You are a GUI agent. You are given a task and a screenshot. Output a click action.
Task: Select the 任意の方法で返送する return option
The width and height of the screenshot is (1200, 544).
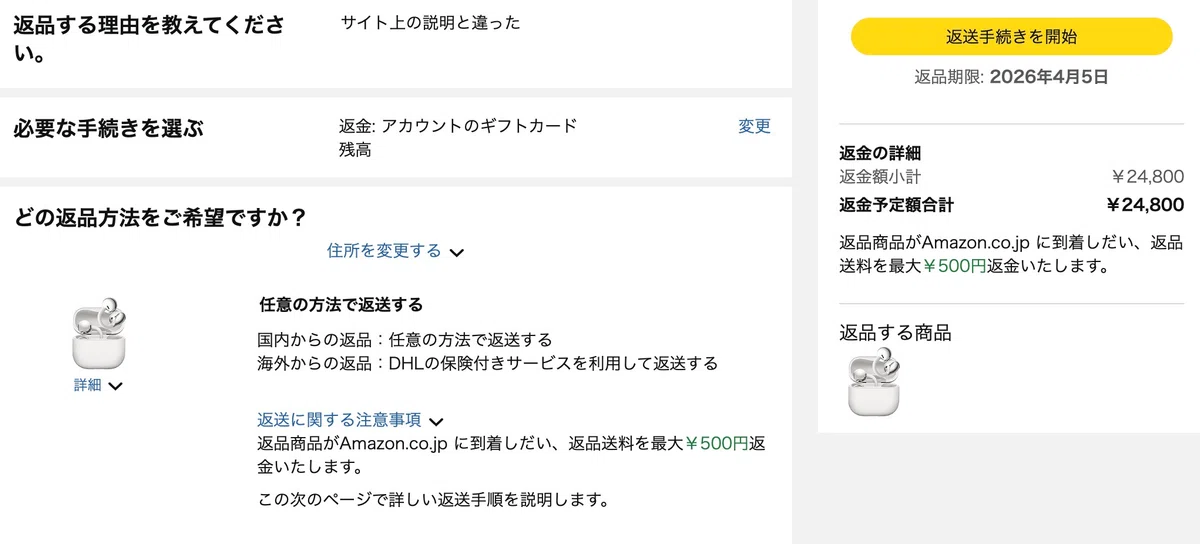point(341,304)
